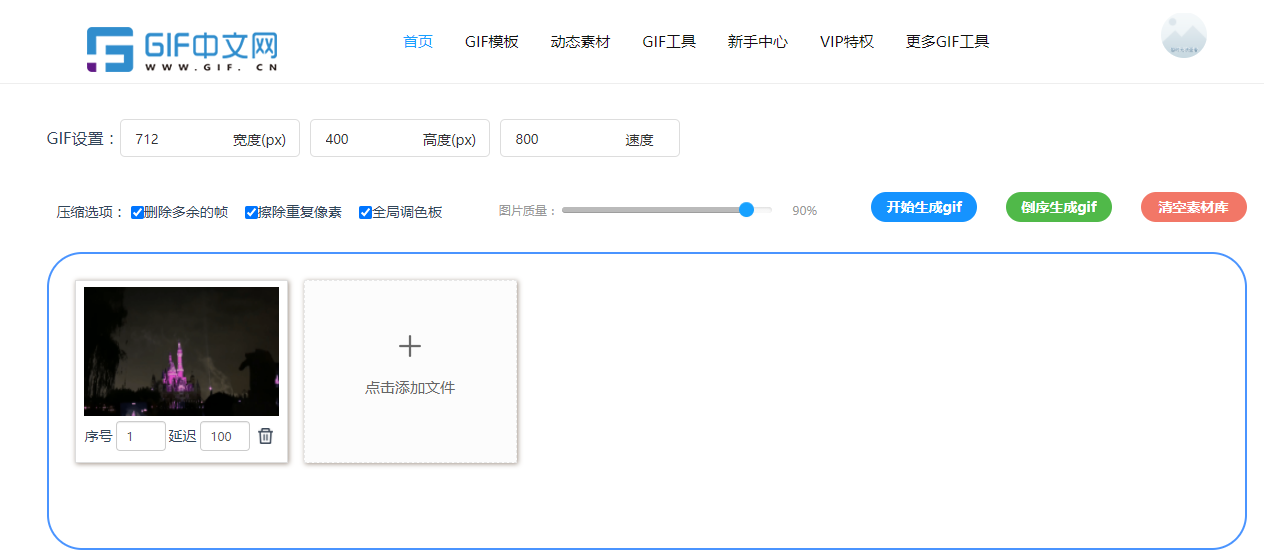Viewport: 1264px width, 560px height.
Task: Select the castle frame thumbnail
Action: click(182, 351)
